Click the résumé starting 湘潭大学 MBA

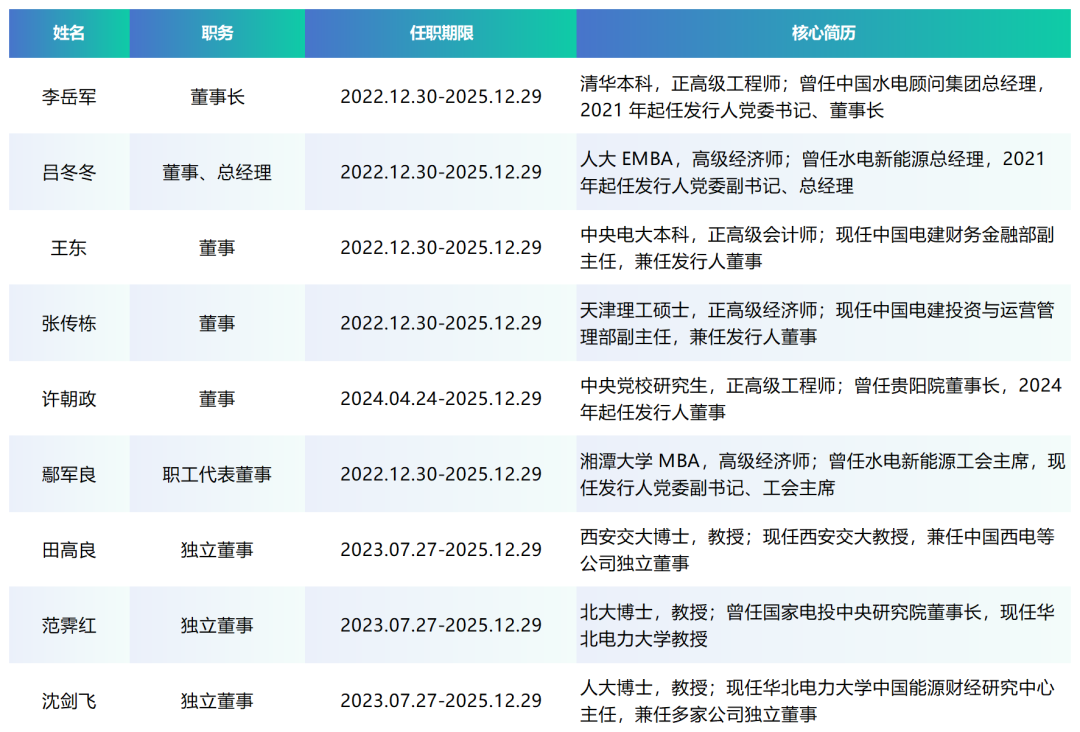[823, 474]
